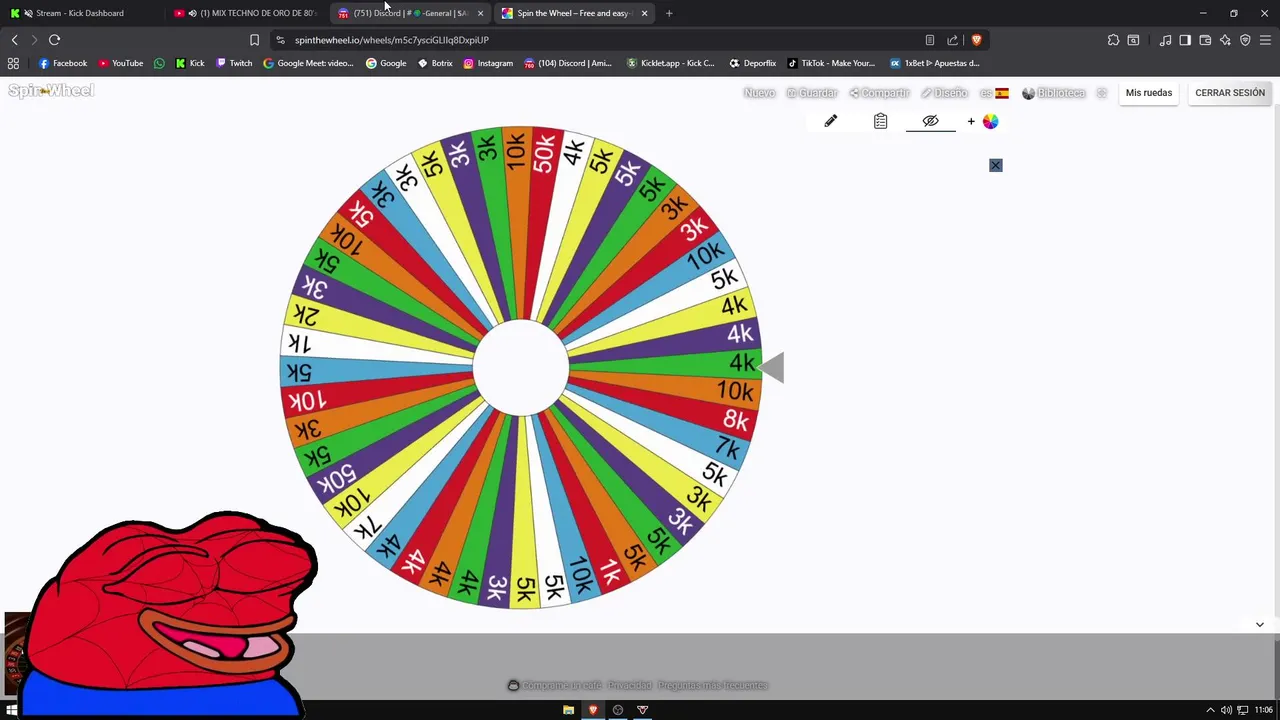Screen dimensions: 1280x720
Task: Click Cómprame un café footer link
Action: click(x=555, y=685)
